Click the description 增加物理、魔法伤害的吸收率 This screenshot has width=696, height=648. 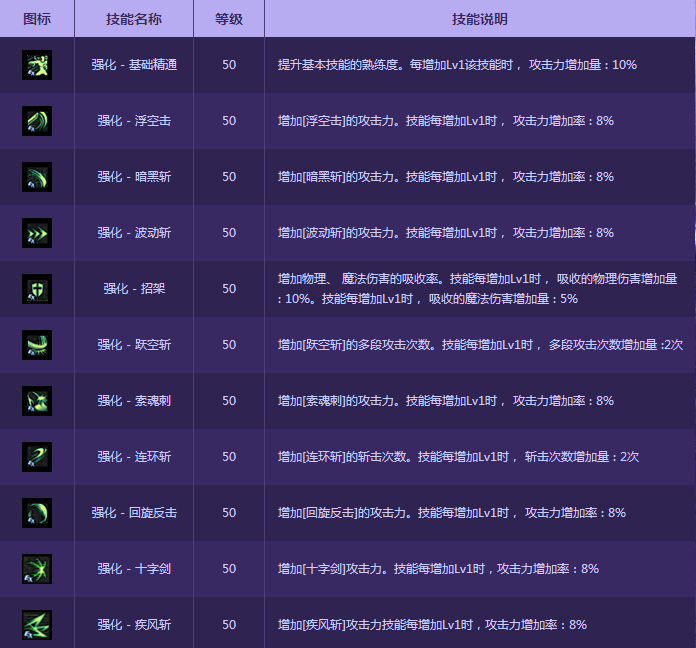[x=478, y=288]
